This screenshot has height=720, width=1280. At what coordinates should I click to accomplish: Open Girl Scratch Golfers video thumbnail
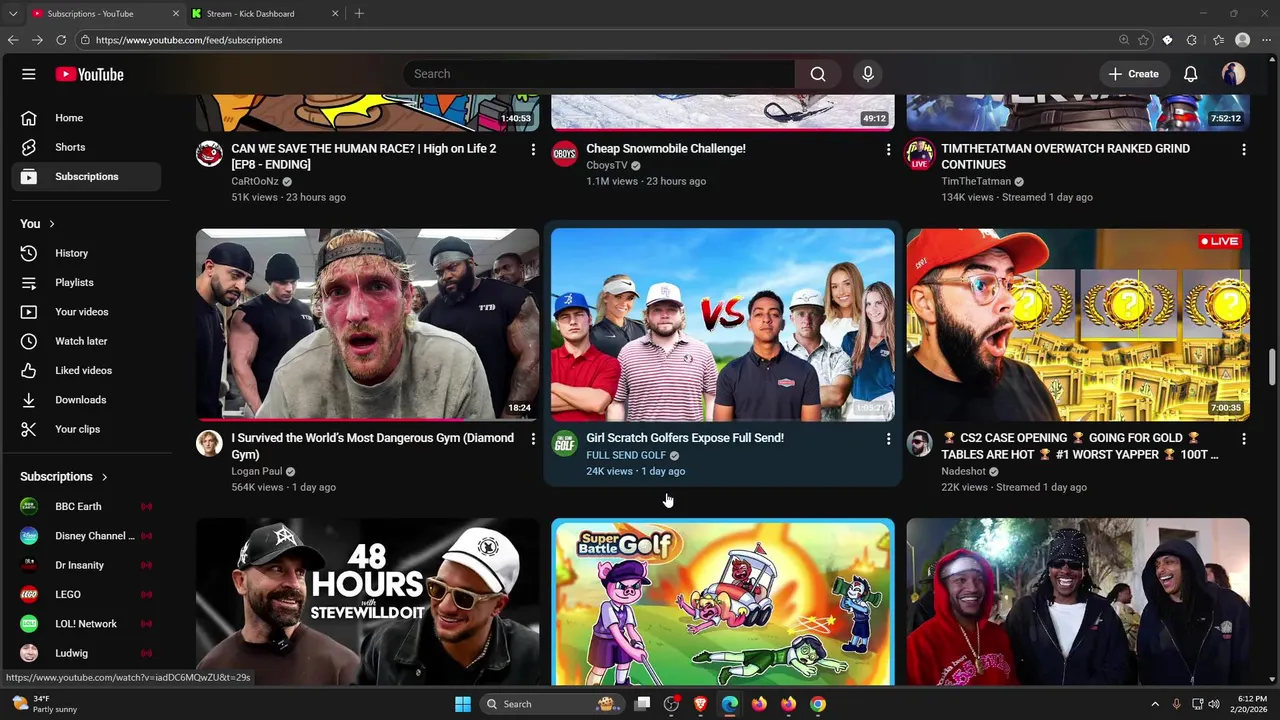pyautogui.click(x=723, y=325)
